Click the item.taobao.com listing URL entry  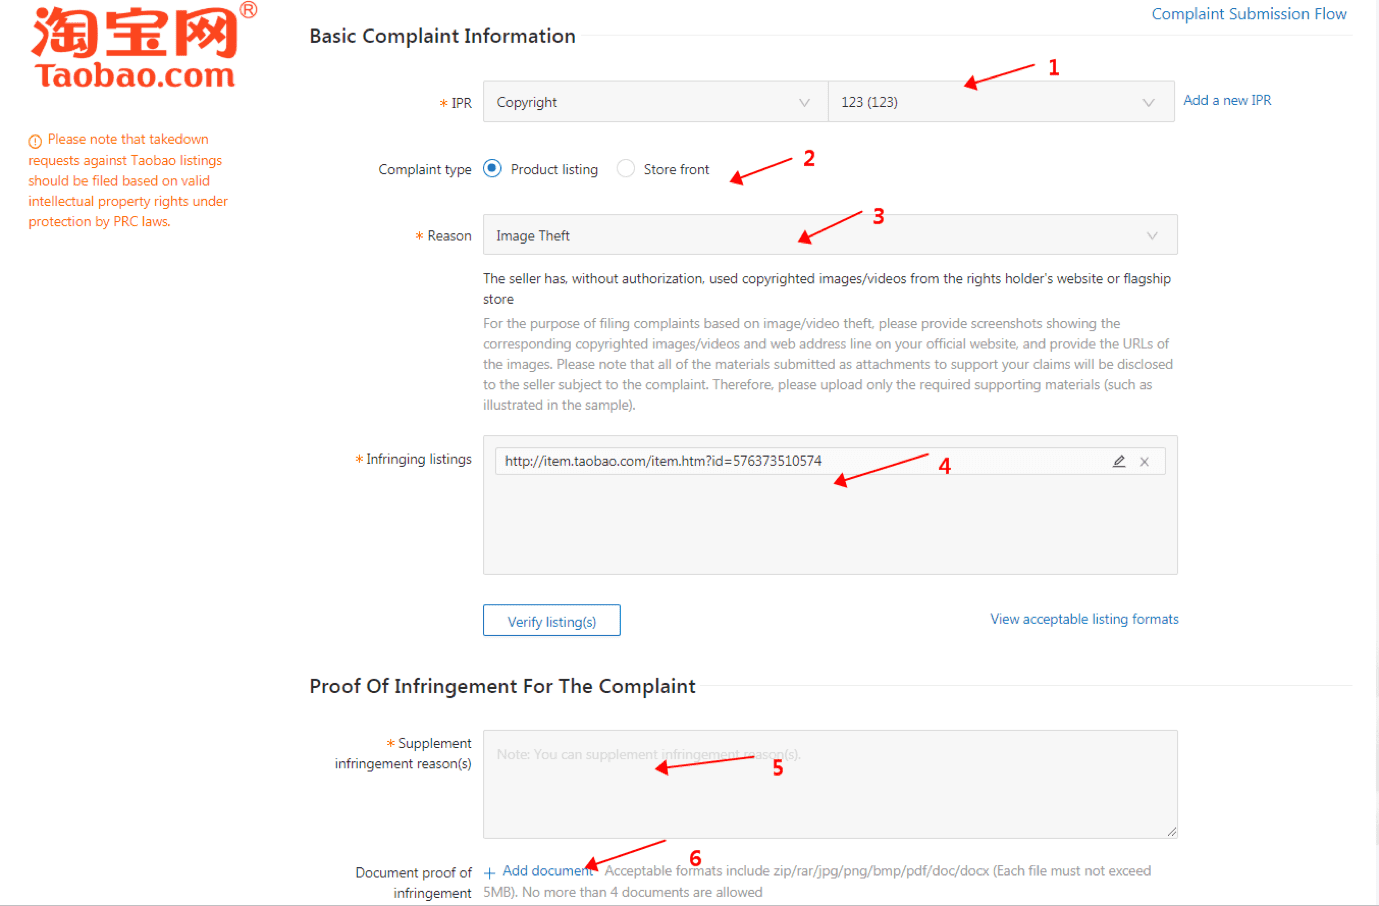(x=663, y=461)
